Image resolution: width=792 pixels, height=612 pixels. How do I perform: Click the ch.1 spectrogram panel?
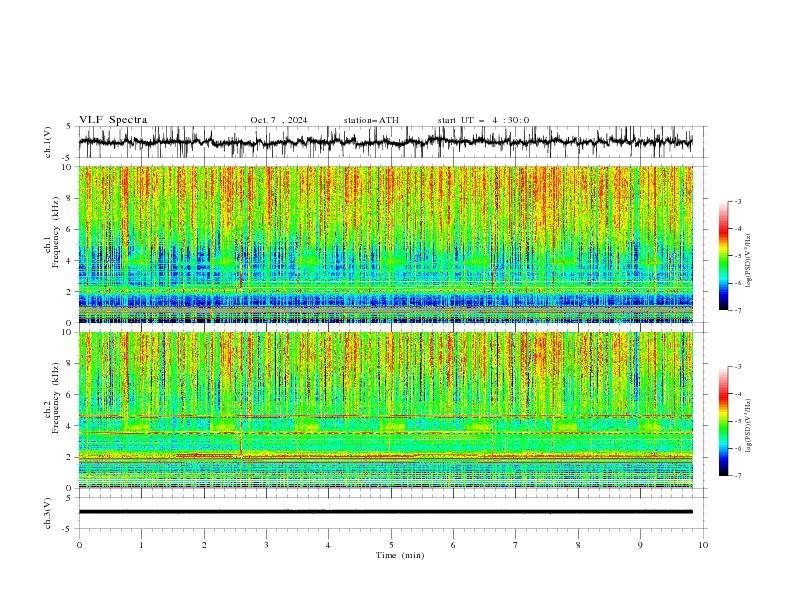coord(386,244)
